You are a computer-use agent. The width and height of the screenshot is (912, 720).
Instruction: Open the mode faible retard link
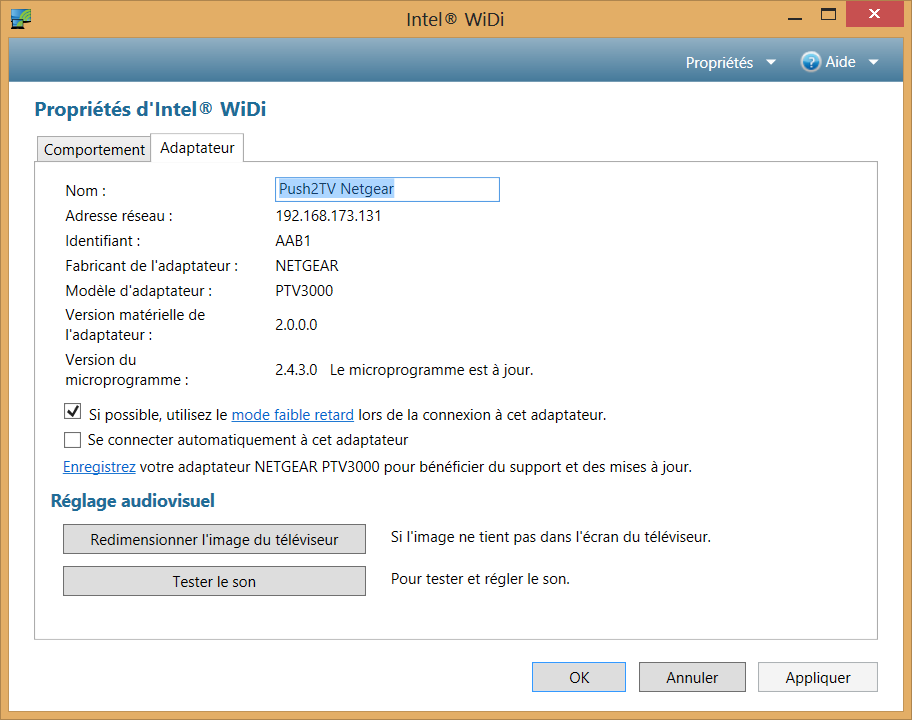point(293,415)
